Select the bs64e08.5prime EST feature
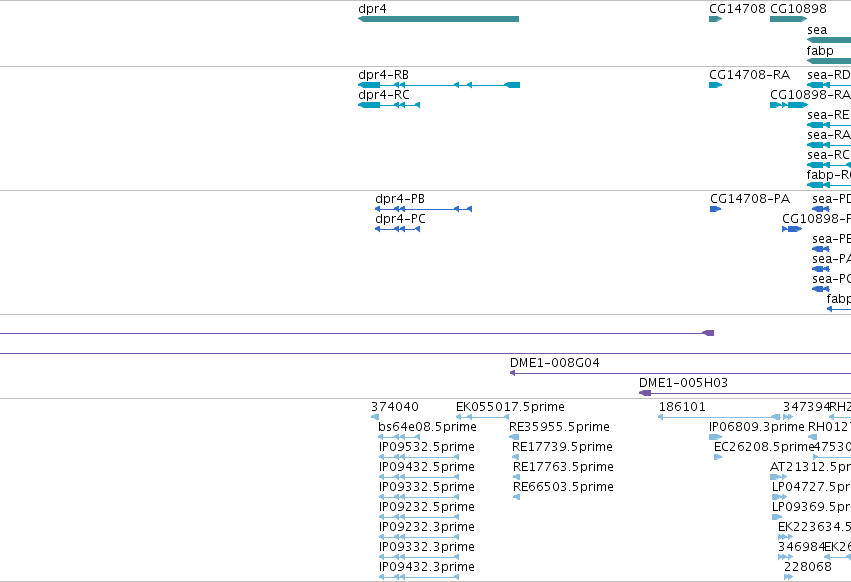Image resolution: width=851 pixels, height=582 pixels. (399, 437)
